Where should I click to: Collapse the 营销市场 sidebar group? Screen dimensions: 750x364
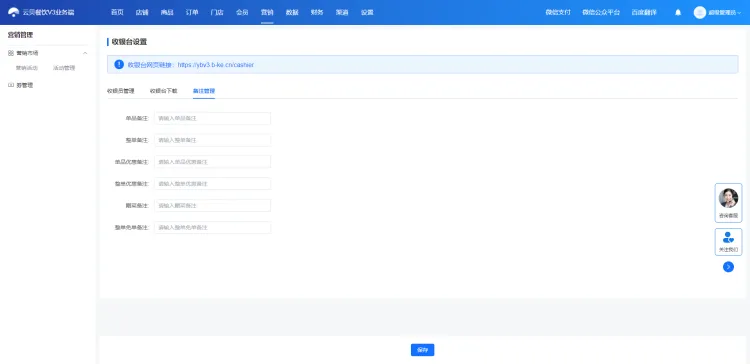(x=85, y=53)
